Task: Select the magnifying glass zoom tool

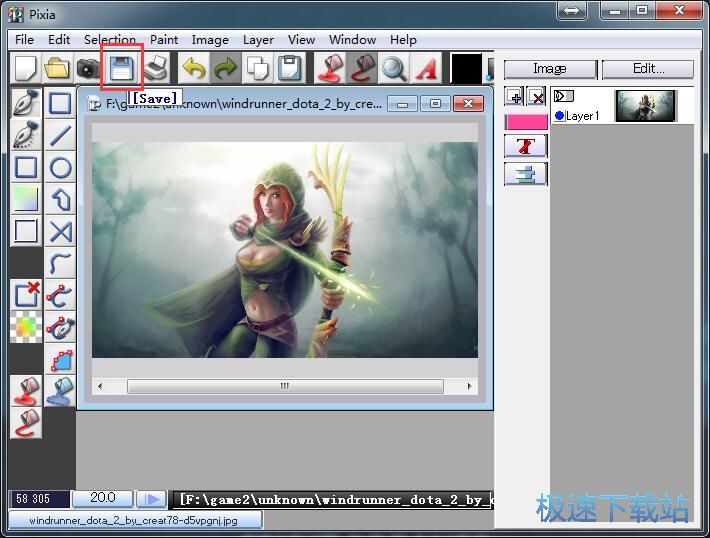Action: [x=393, y=68]
